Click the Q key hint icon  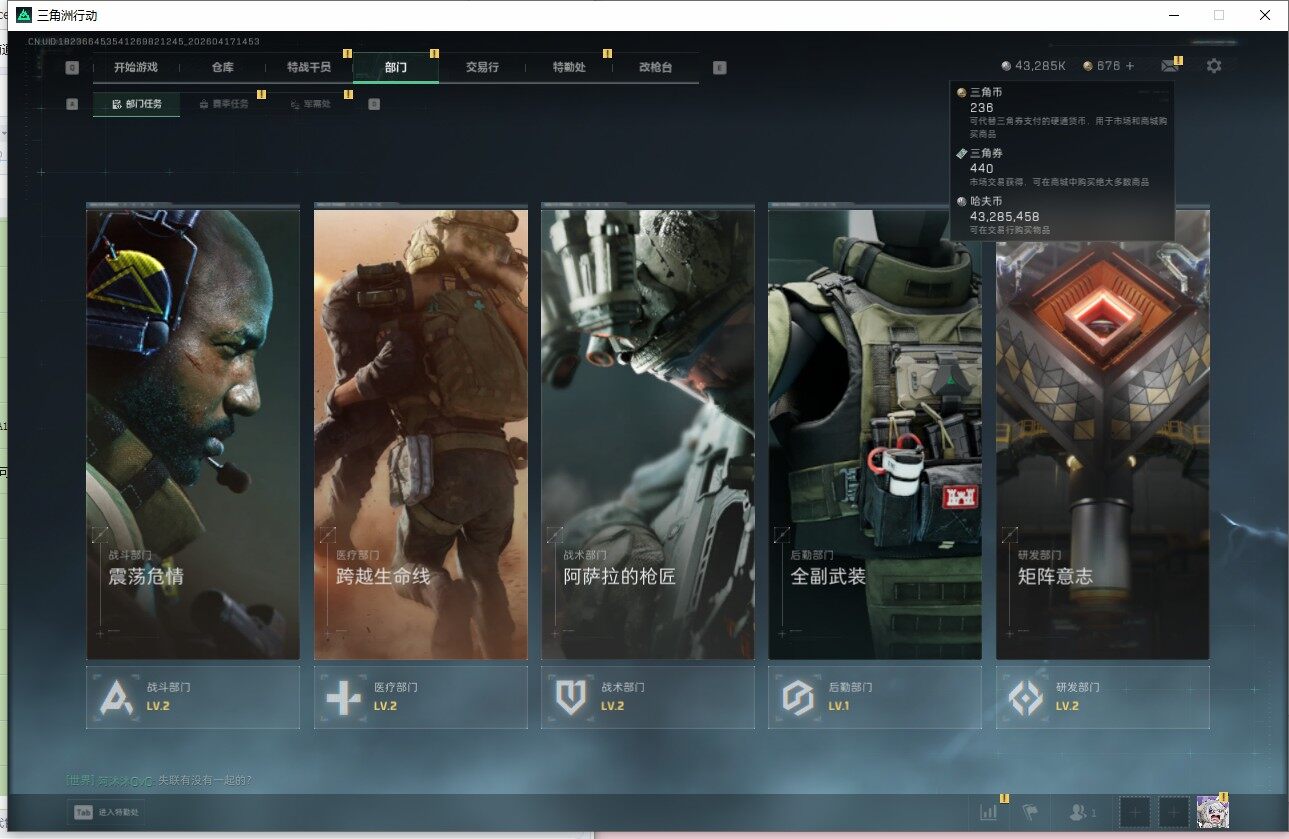[72, 68]
